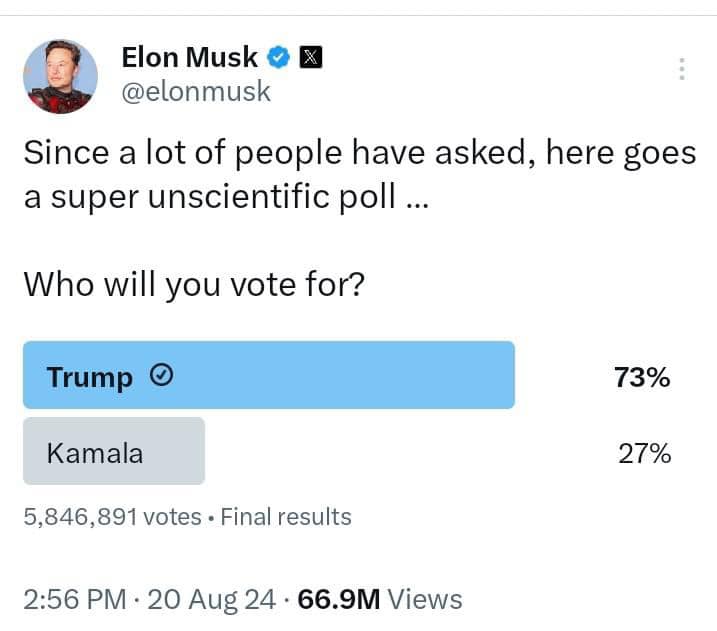Click the bold 'Trump' option label
Image resolution: width=717 pixels, height=631 pixels.
(89, 377)
